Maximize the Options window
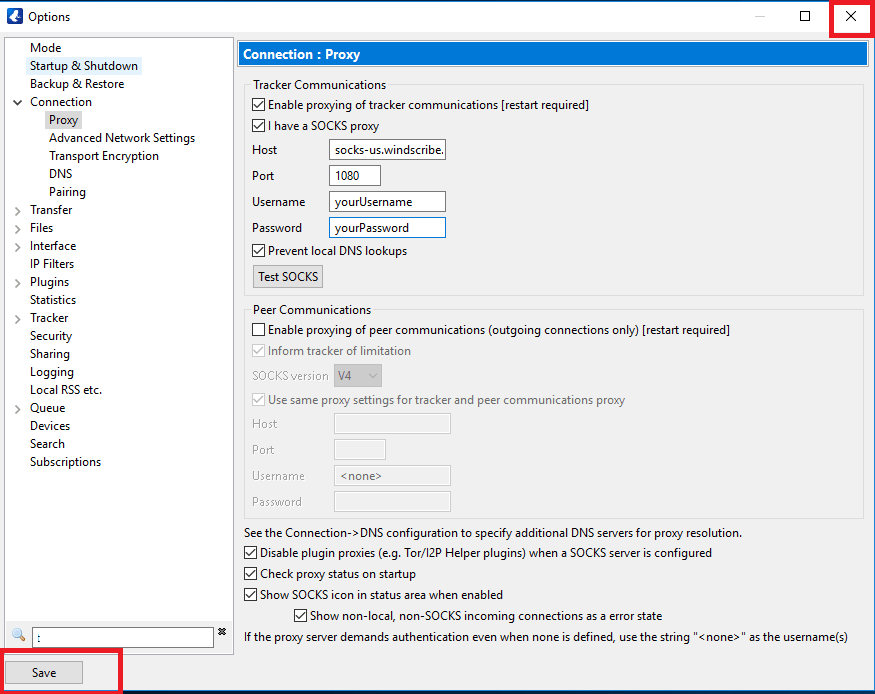 point(805,16)
